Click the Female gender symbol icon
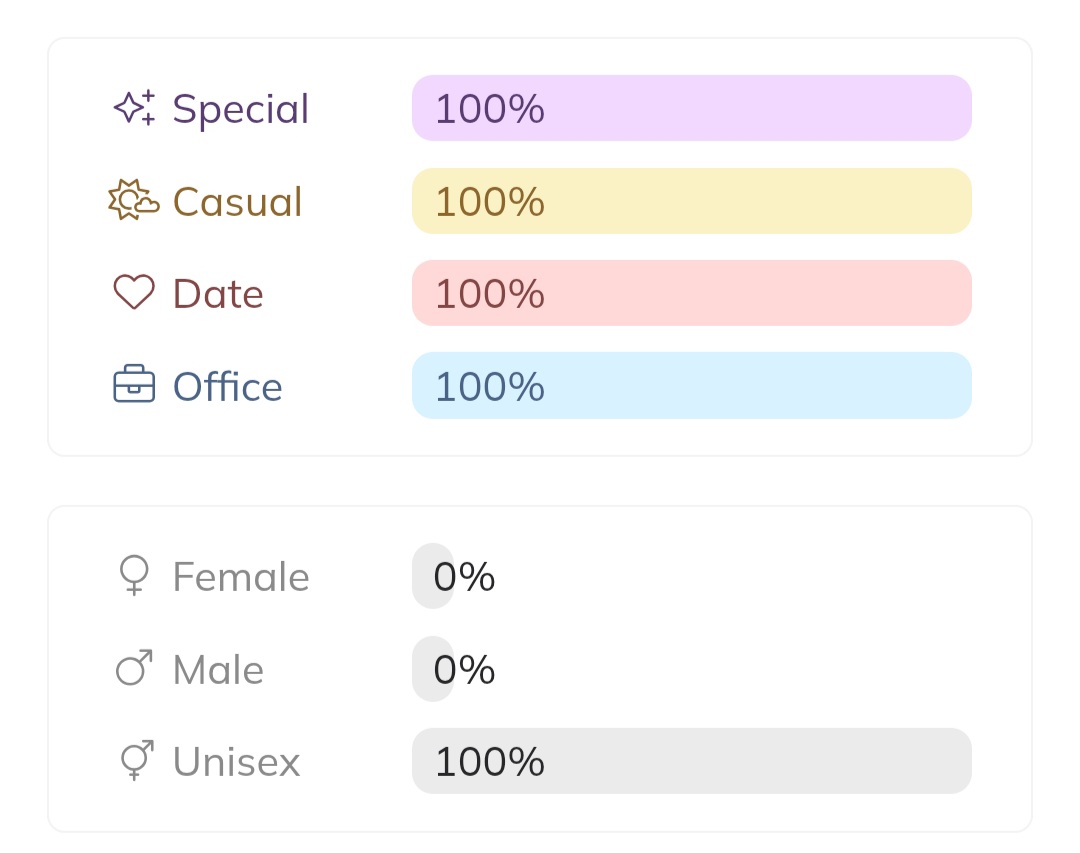 134,576
